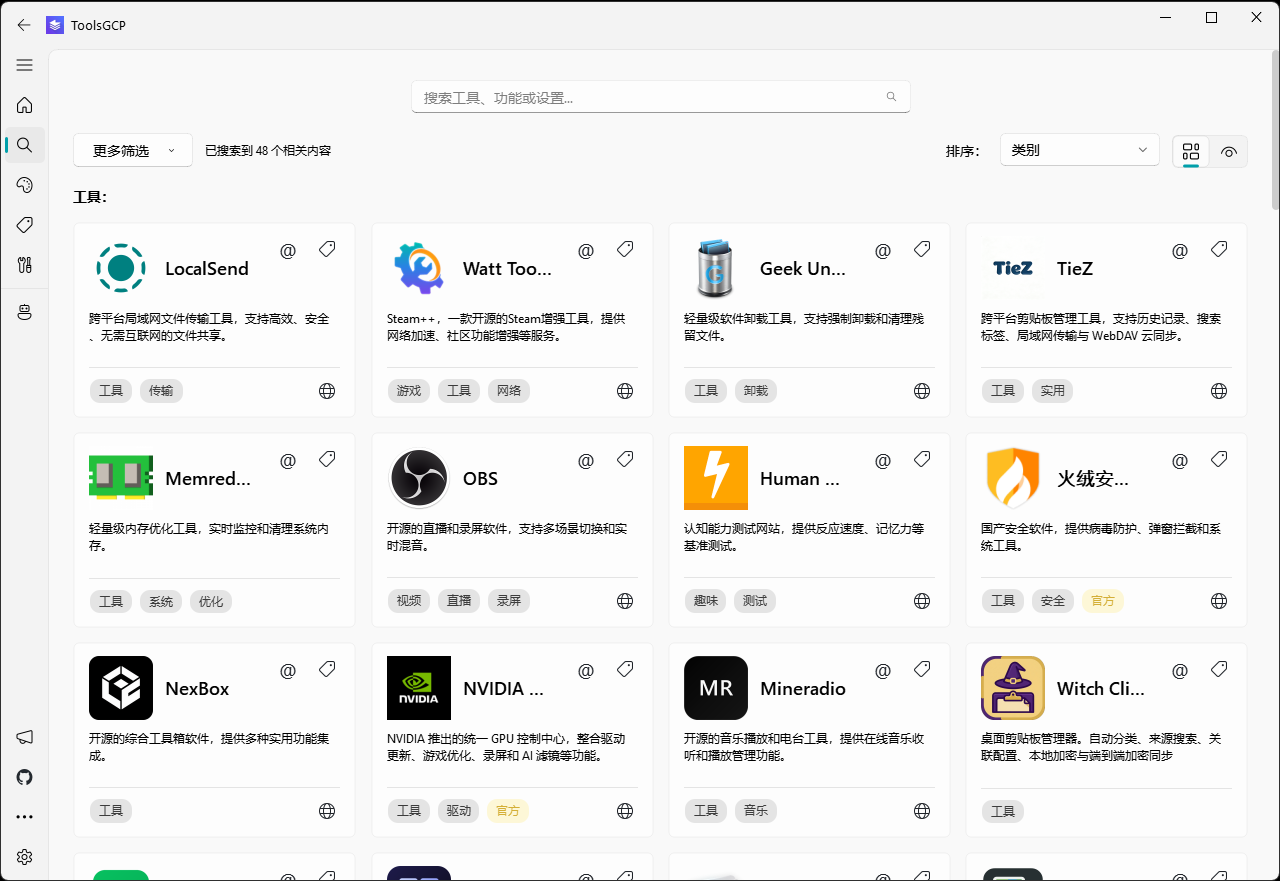Click the OBS application logo
This screenshot has width=1280, height=881.
(419, 478)
